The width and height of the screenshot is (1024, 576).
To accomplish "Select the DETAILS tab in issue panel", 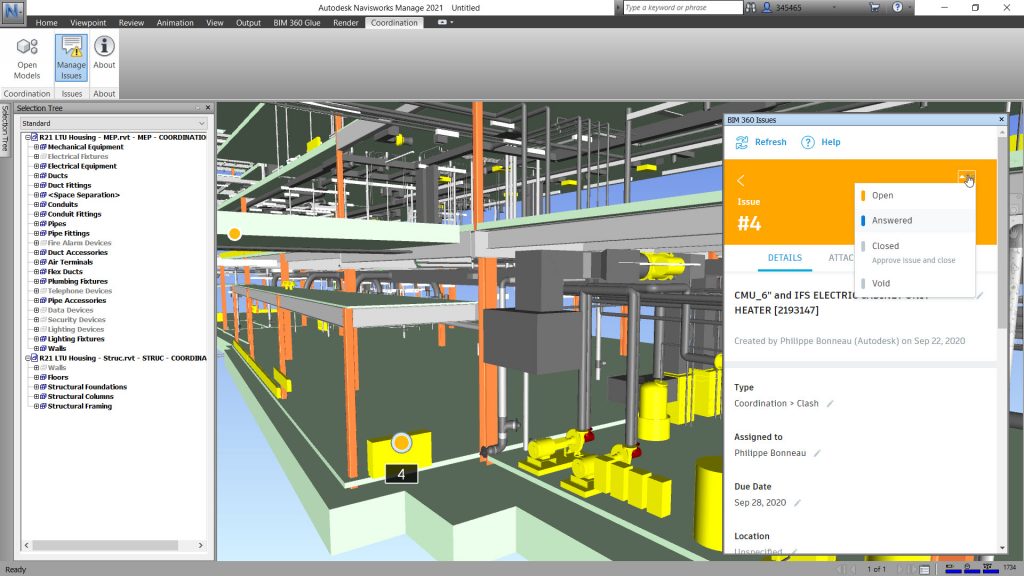I will pos(784,258).
